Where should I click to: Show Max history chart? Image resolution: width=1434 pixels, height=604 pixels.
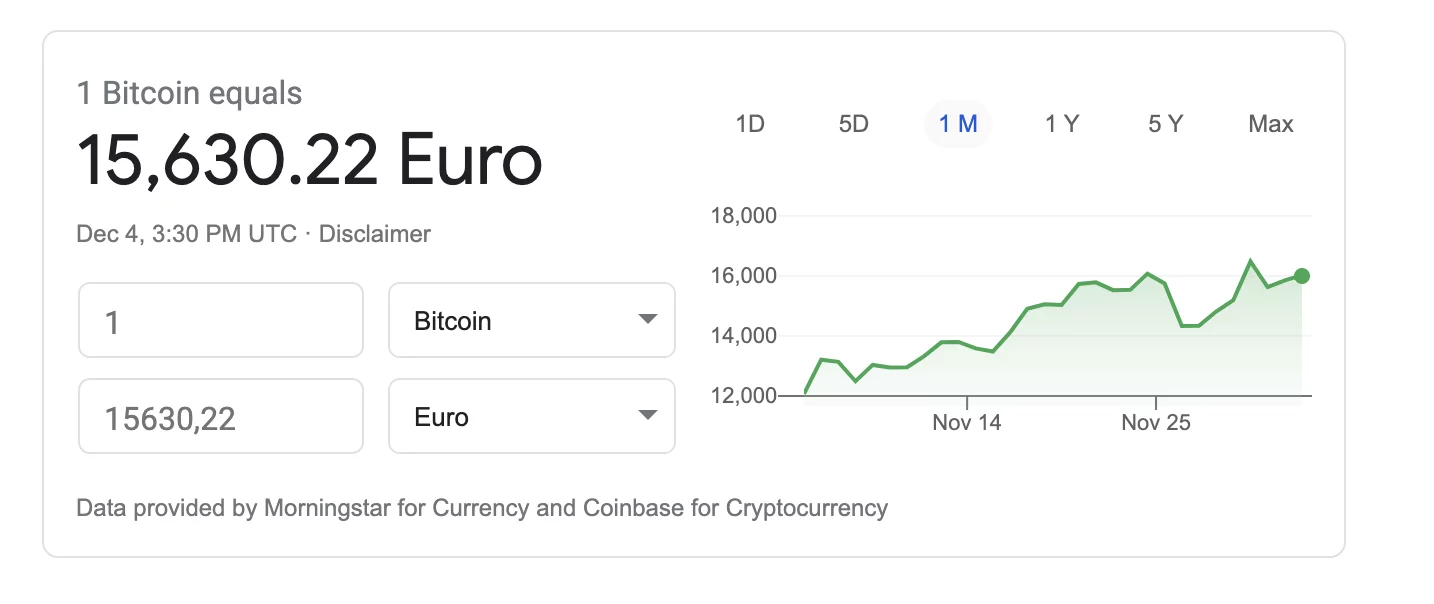[1271, 124]
